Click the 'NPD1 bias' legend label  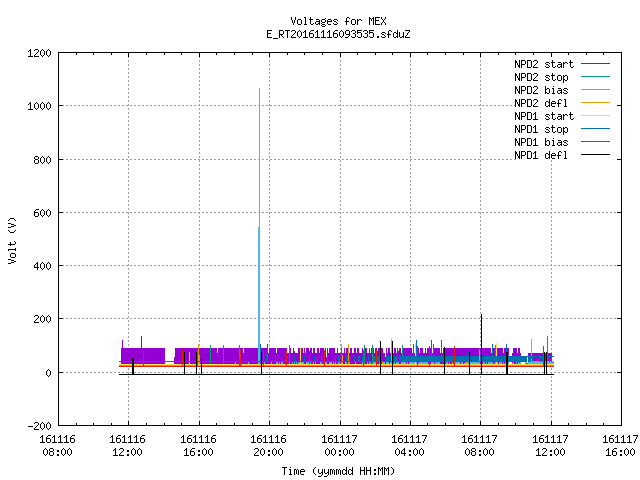point(541,142)
